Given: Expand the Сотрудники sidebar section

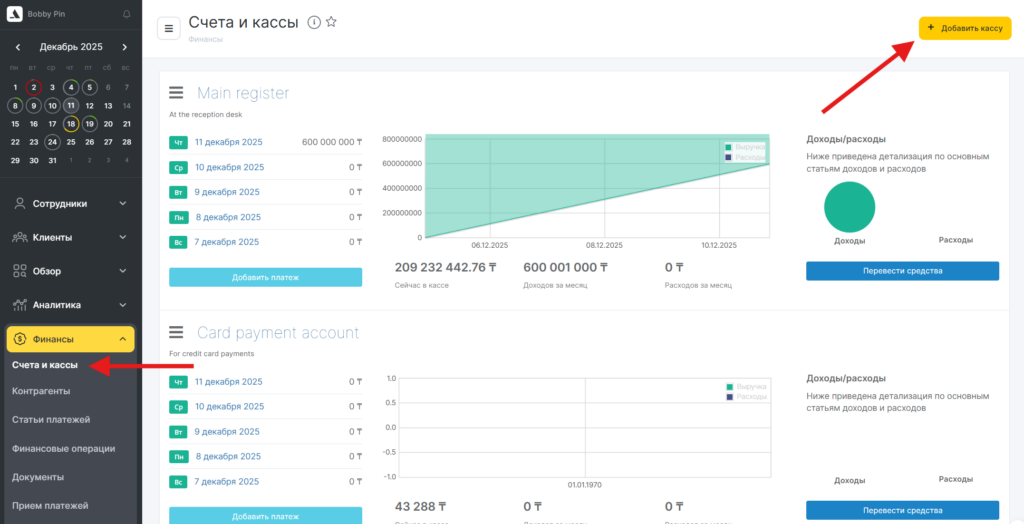Looking at the screenshot, I should [70, 204].
